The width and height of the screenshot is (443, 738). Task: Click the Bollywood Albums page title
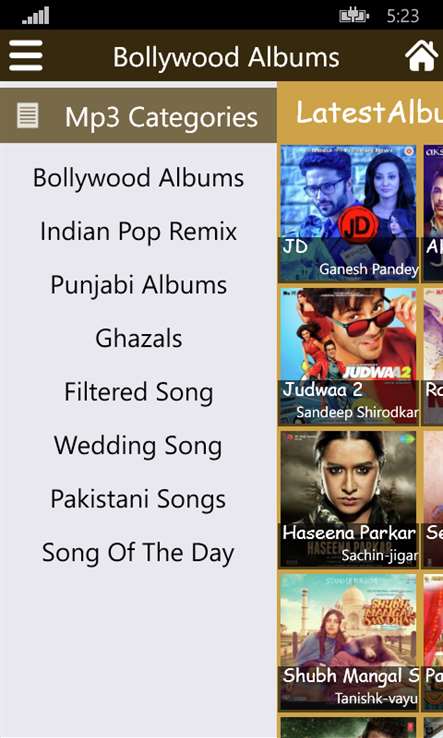tap(226, 57)
